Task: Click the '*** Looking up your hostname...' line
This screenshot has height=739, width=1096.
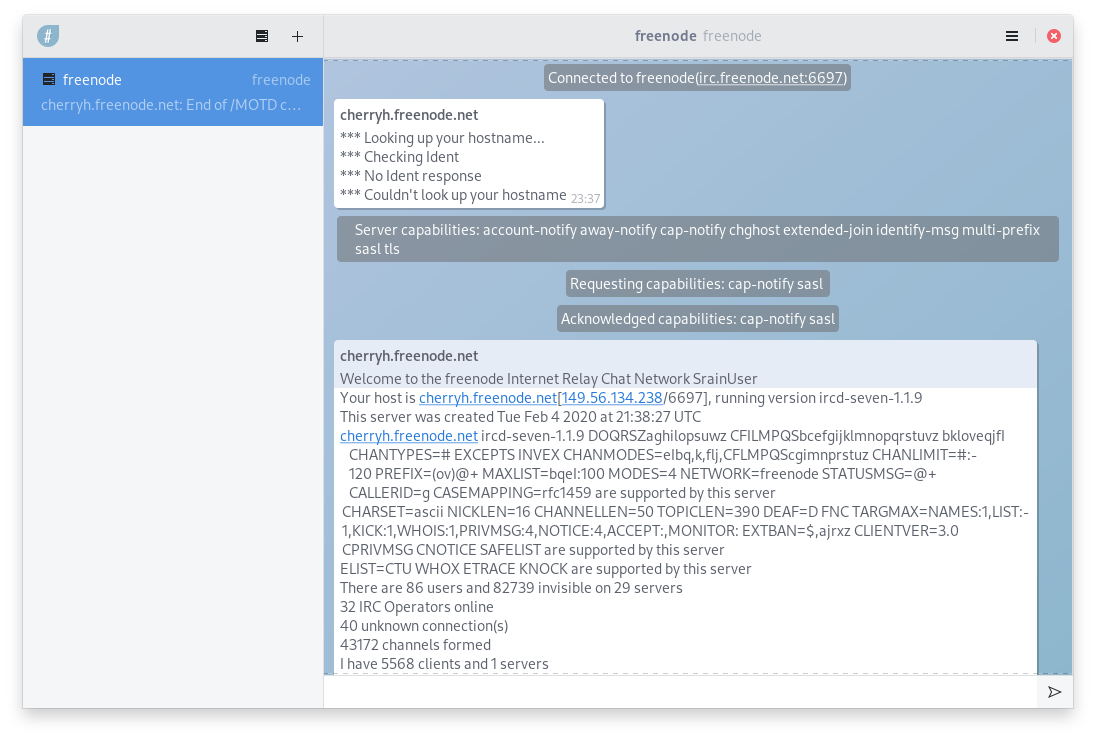Action: click(442, 138)
